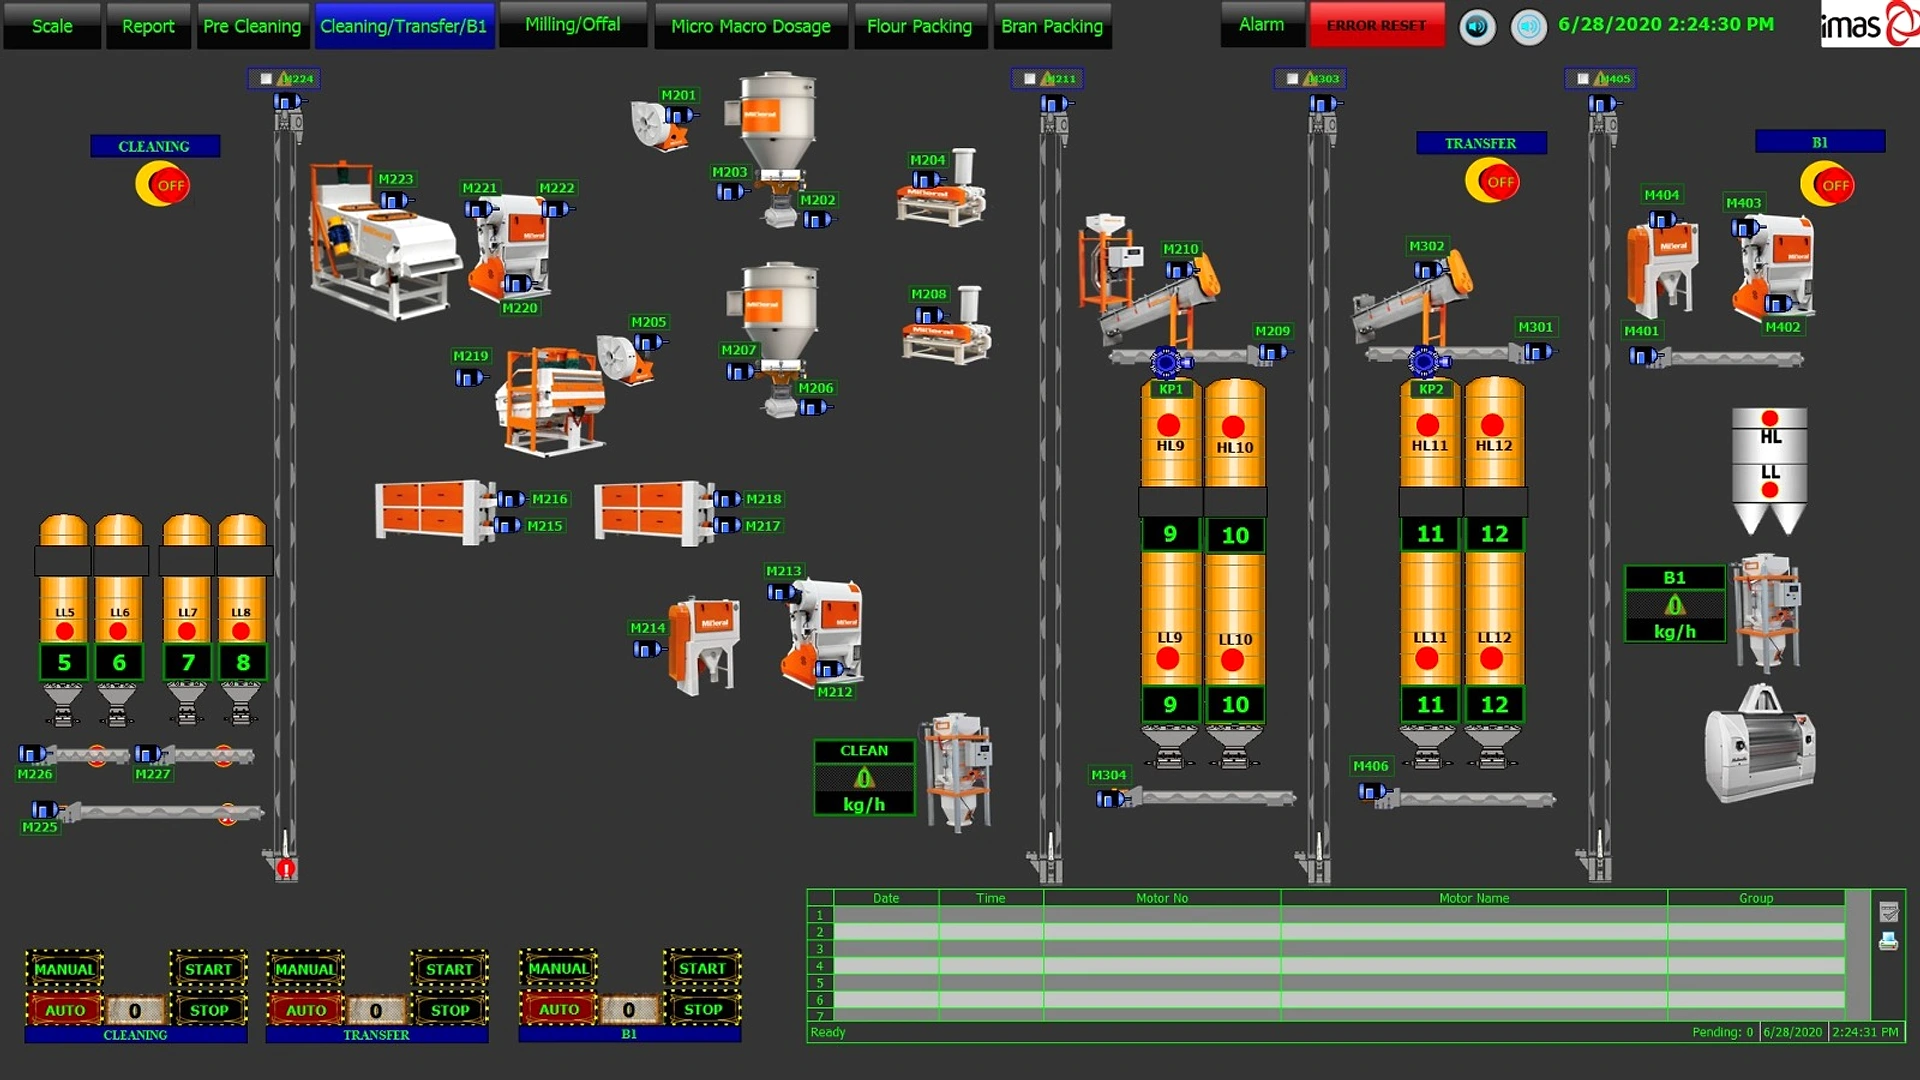Tick the M211 elevator checkbox
Image resolution: width=1920 pixels, height=1080 pixels.
1030,78
